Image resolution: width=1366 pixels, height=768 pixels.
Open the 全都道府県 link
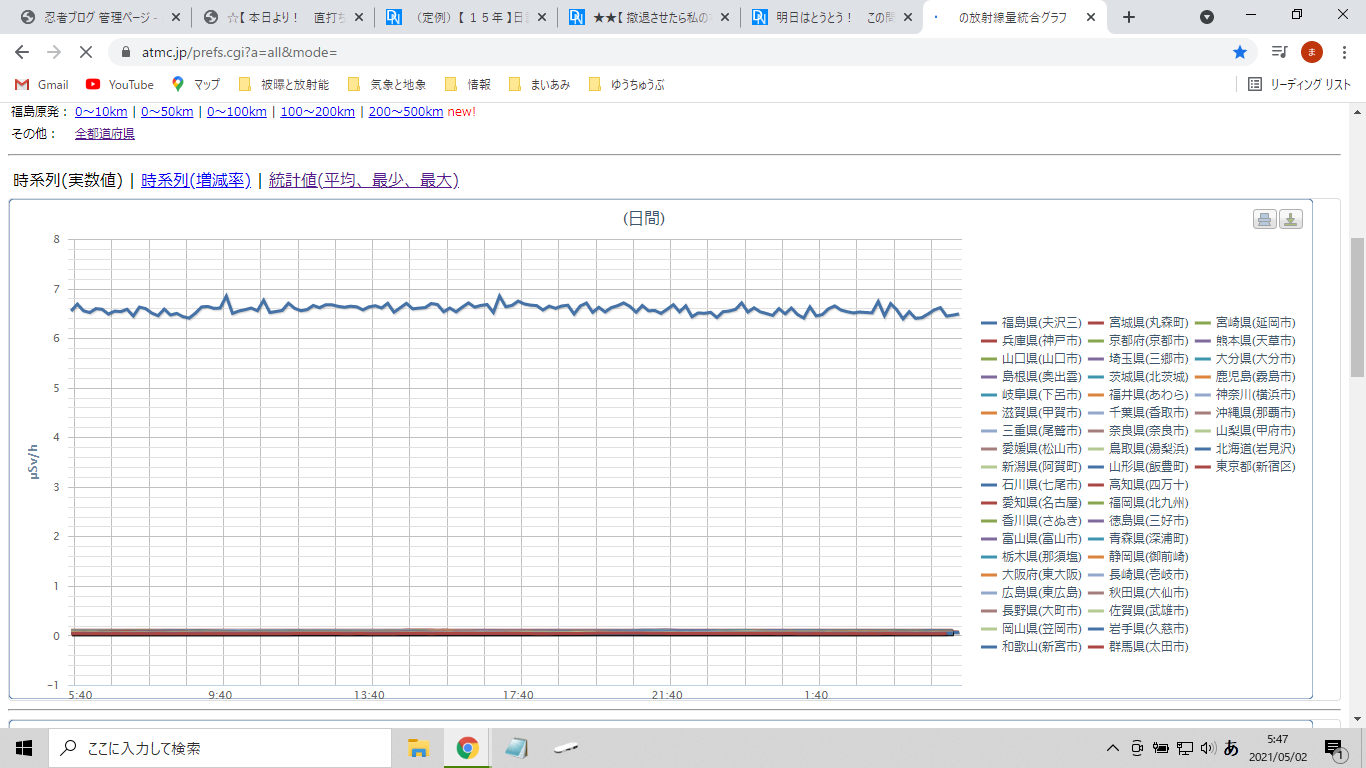[105, 133]
